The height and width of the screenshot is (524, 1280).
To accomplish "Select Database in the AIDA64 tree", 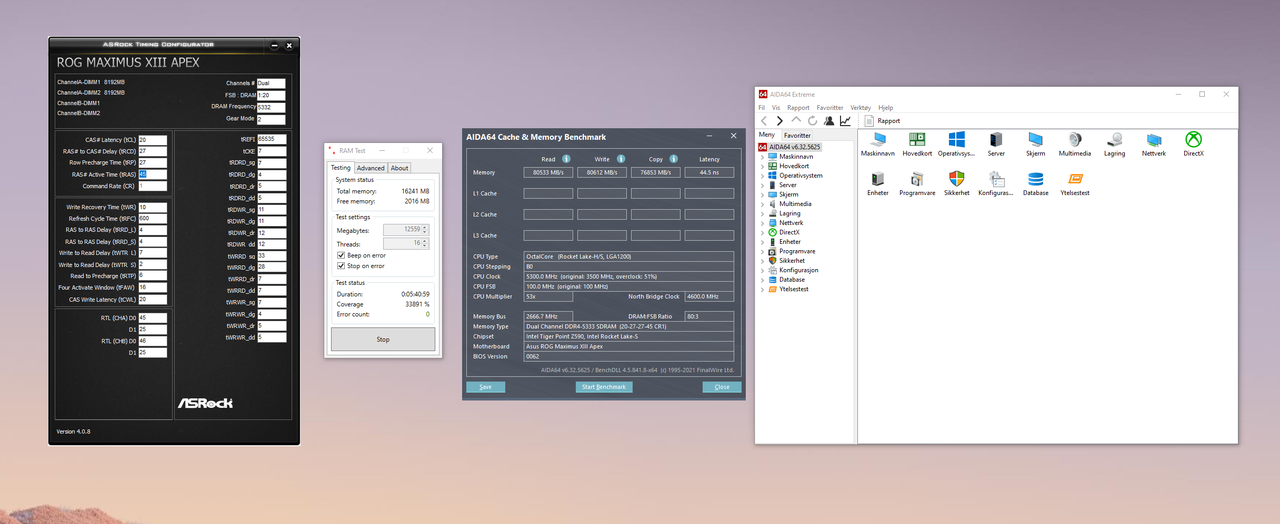I will (792, 279).
